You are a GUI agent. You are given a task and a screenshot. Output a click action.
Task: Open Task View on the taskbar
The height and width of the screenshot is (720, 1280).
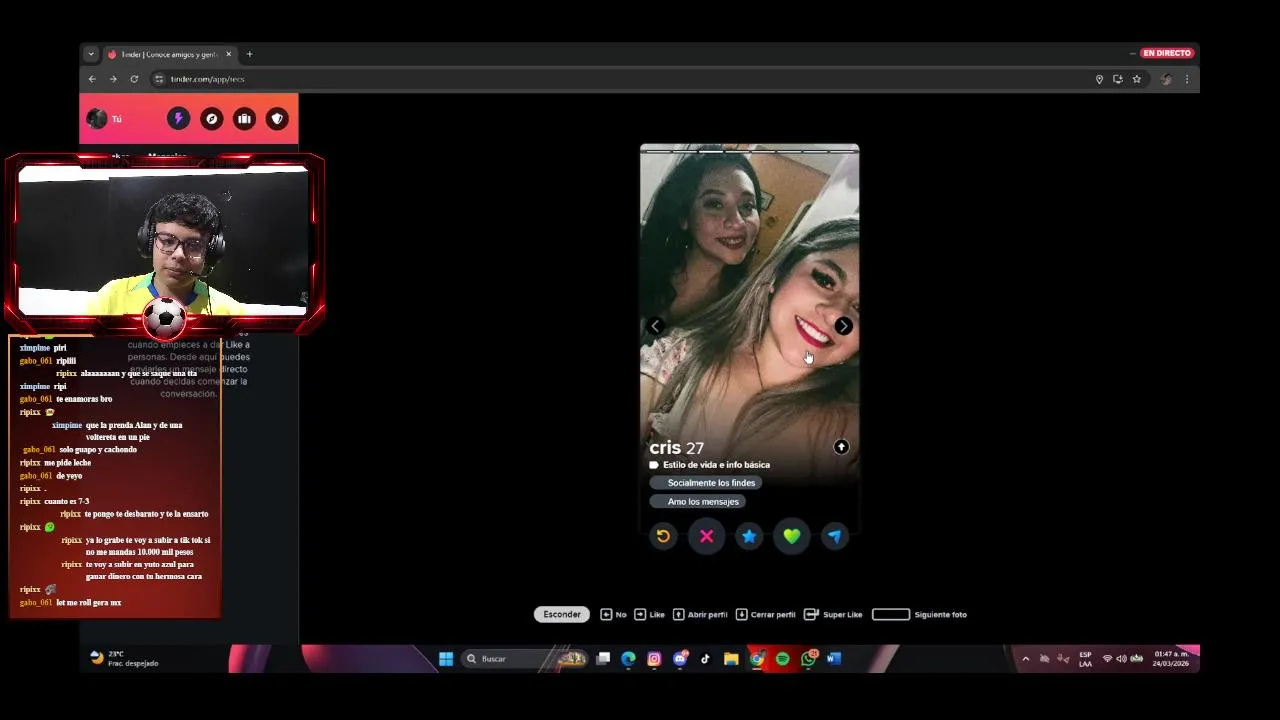pyautogui.click(x=603, y=658)
